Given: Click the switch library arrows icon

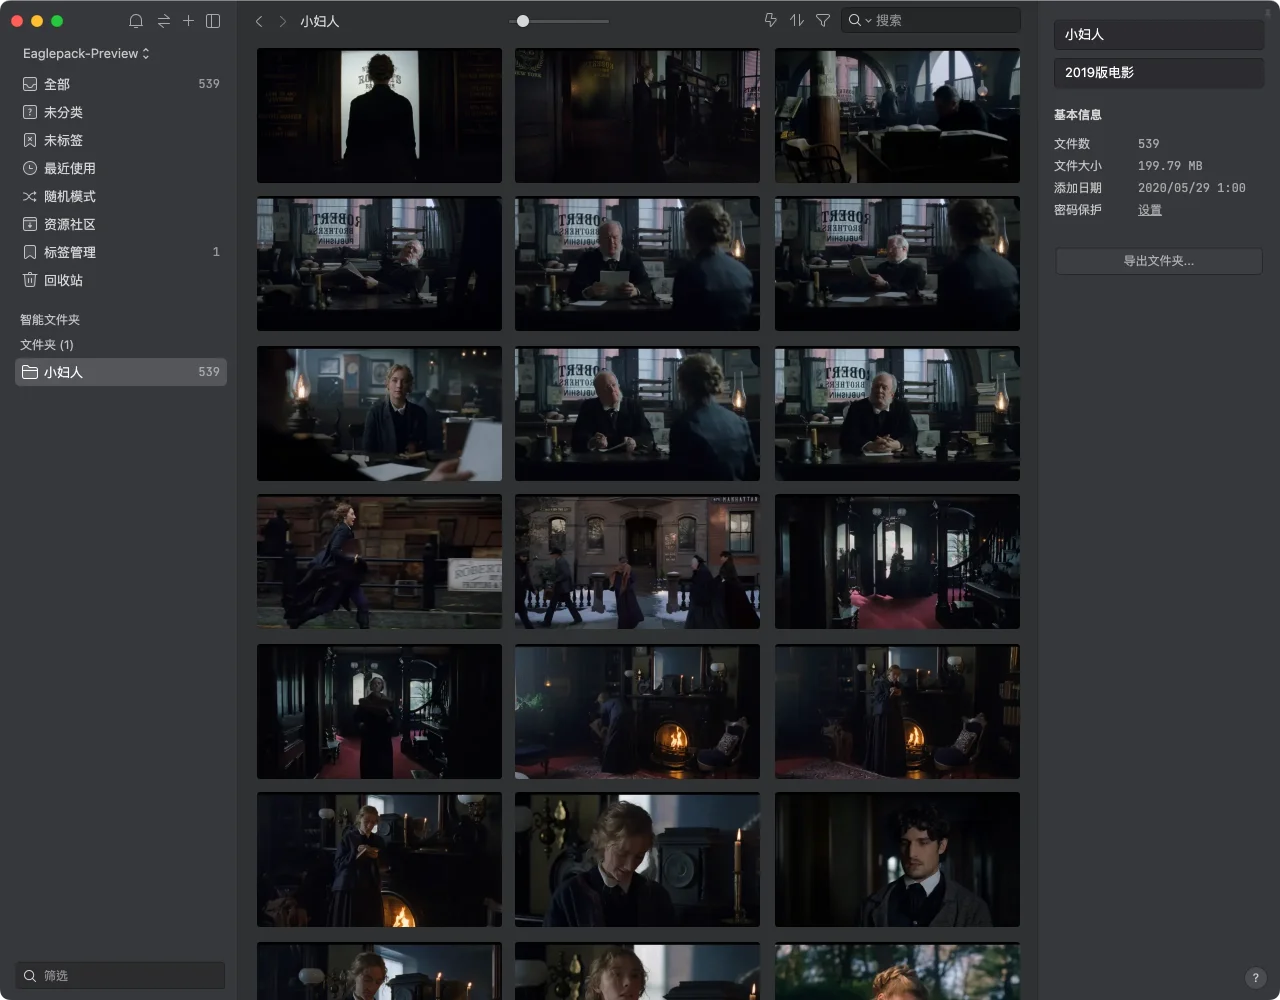Looking at the screenshot, I should [163, 21].
